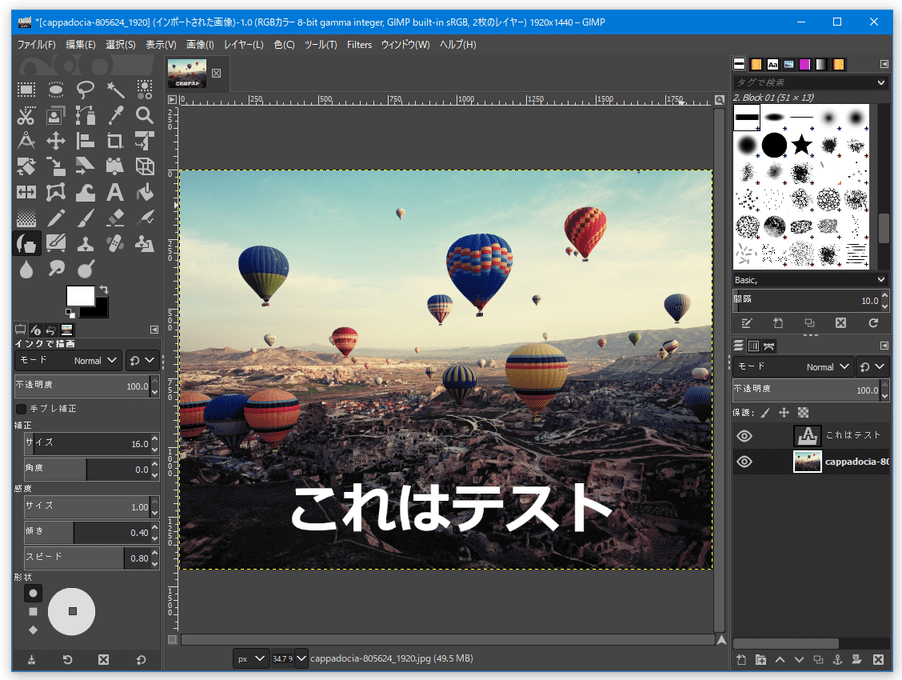Switch to the Paths tab in layers dock
This screenshot has width=902, height=680.
[x=769, y=346]
